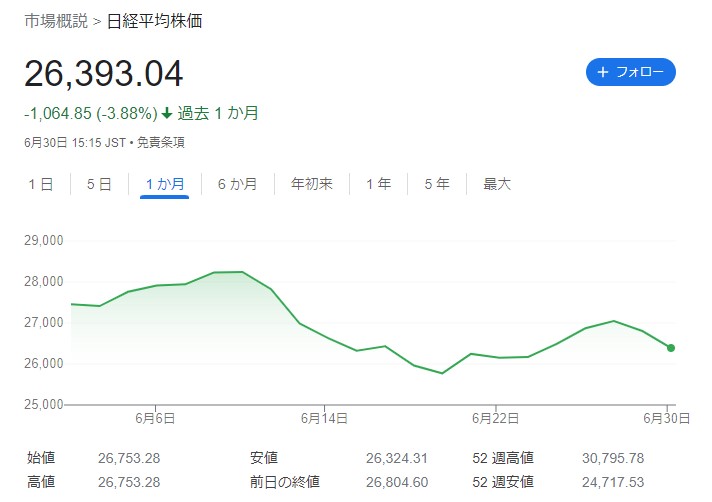Viewport: 712px width, 502px height.
Task: Click the green down arrow icon
Action: point(167,113)
